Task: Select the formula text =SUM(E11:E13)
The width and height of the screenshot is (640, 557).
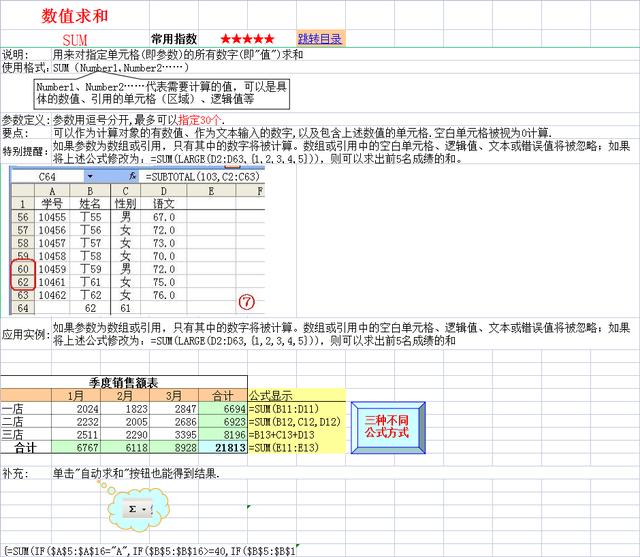Action: 284,448
